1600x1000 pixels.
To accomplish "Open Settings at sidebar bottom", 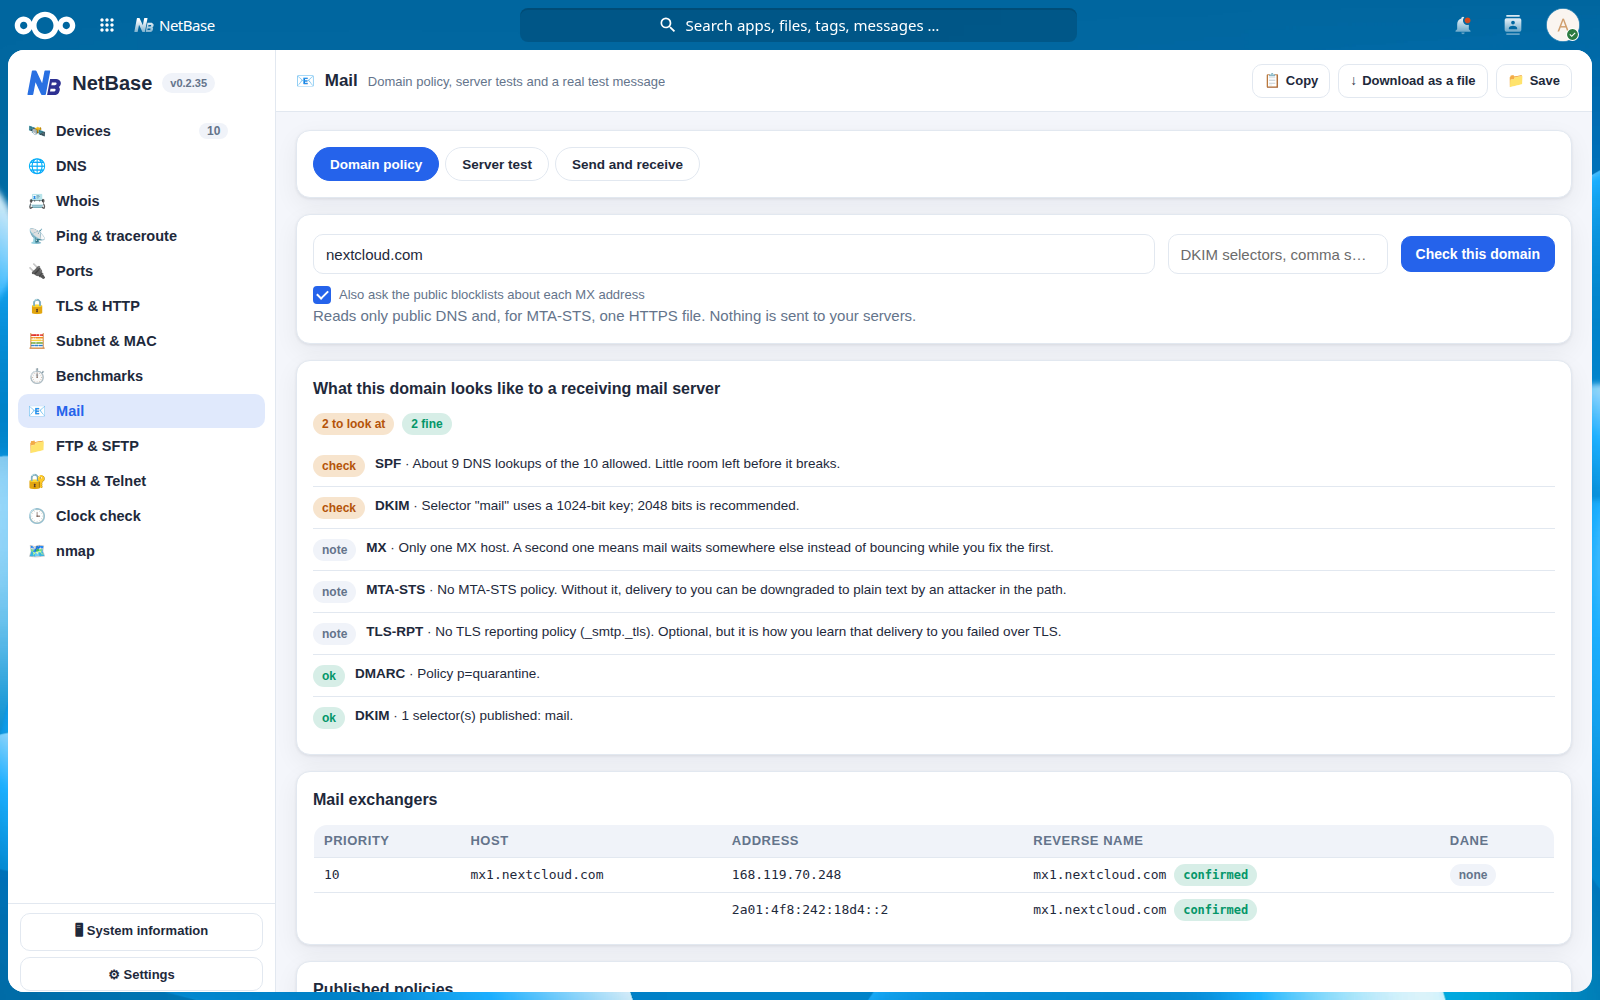I will click(x=141, y=975).
